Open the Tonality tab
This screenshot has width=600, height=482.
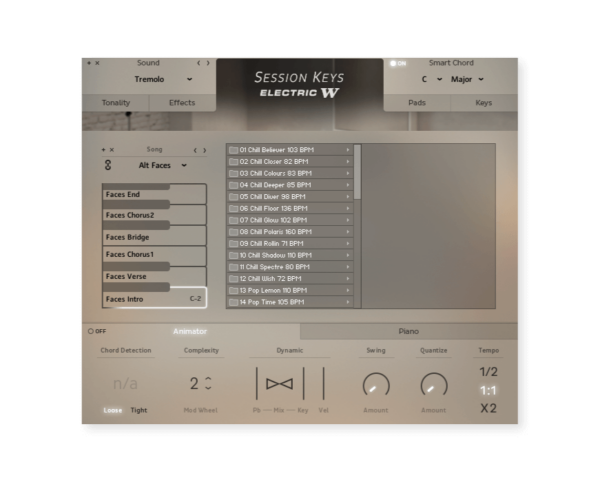click(116, 103)
